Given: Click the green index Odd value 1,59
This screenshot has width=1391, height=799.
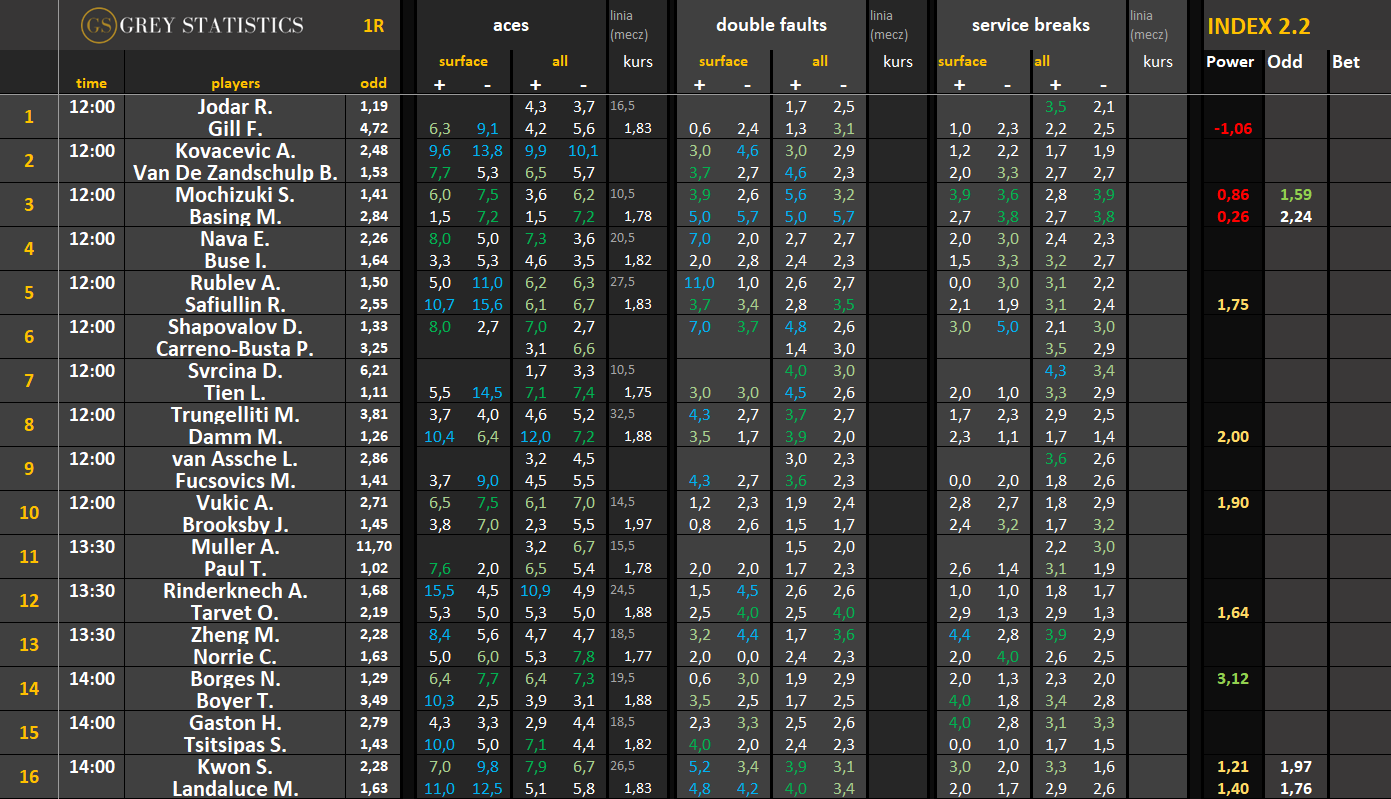Looking at the screenshot, I should coord(1296,194).
